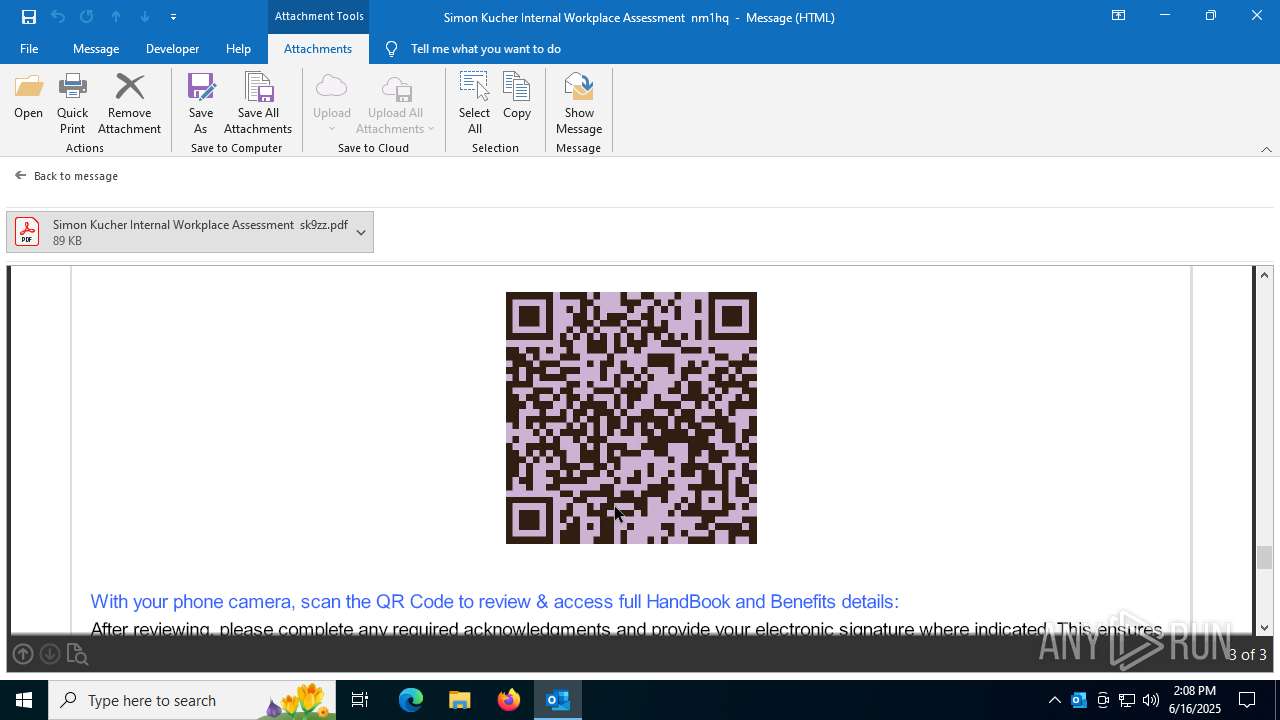
Task: Switch to the Message tab
Action: (96, 49)
